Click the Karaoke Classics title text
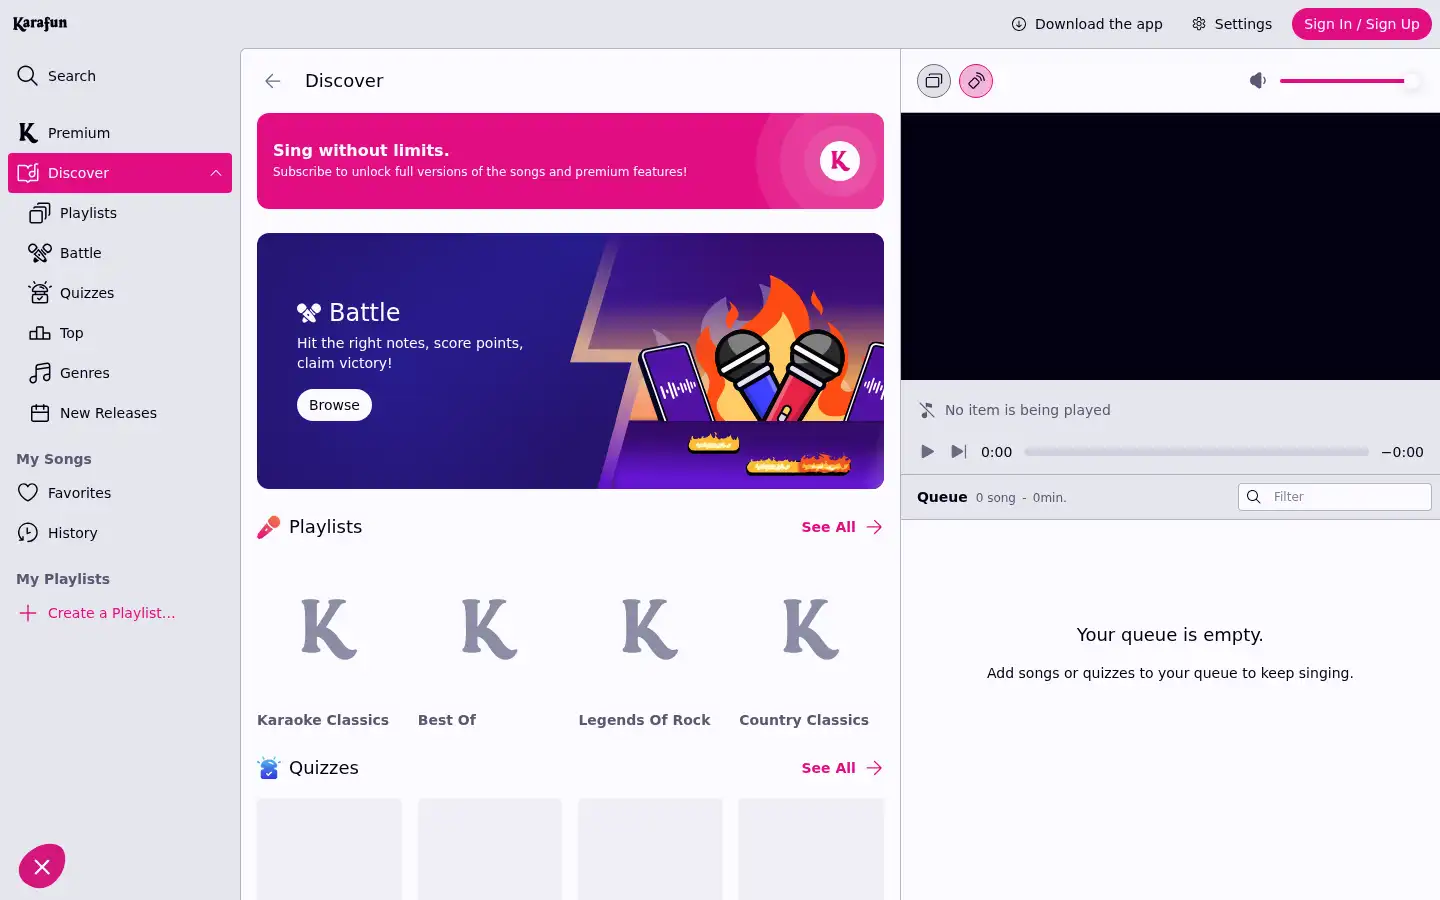The image size is (1440, 900). pyautogui.click(x=323, y=720)
